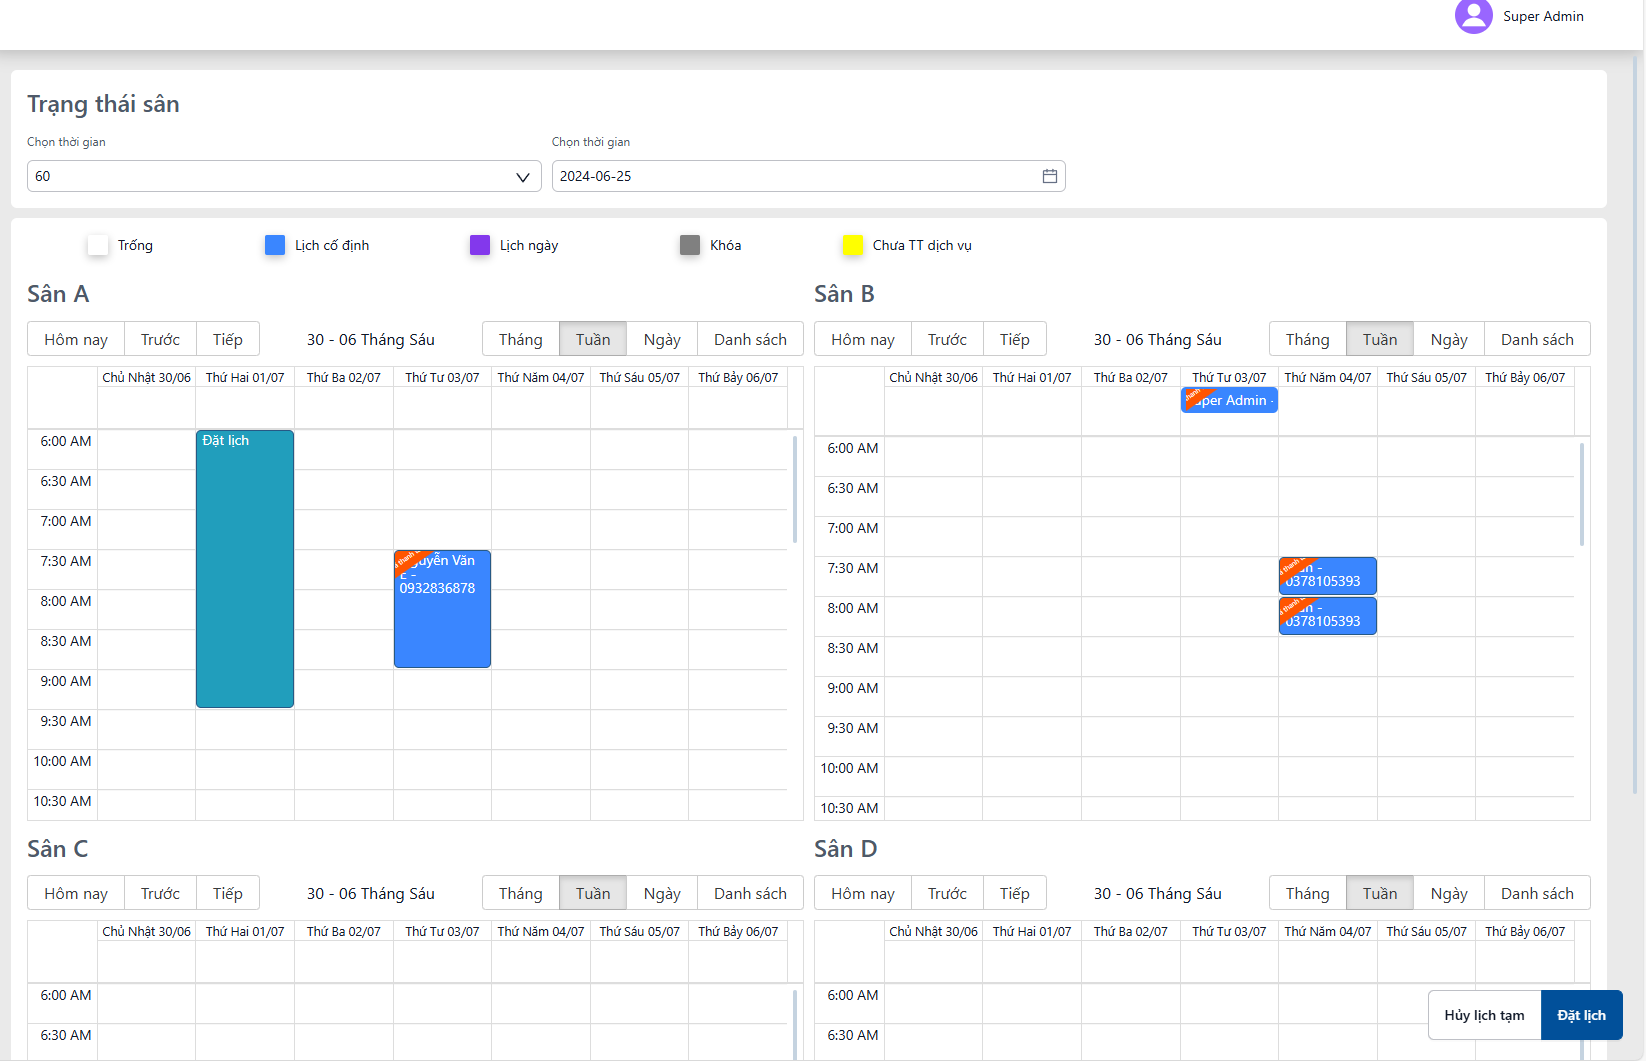Click Trước in Sân C calendar
This screenshot has height=1061, width=1646.
tap(160, 893)
